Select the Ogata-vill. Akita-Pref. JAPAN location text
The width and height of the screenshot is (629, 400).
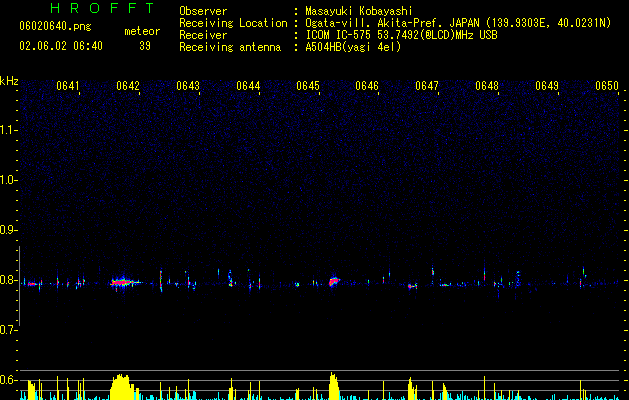point(458,23)
